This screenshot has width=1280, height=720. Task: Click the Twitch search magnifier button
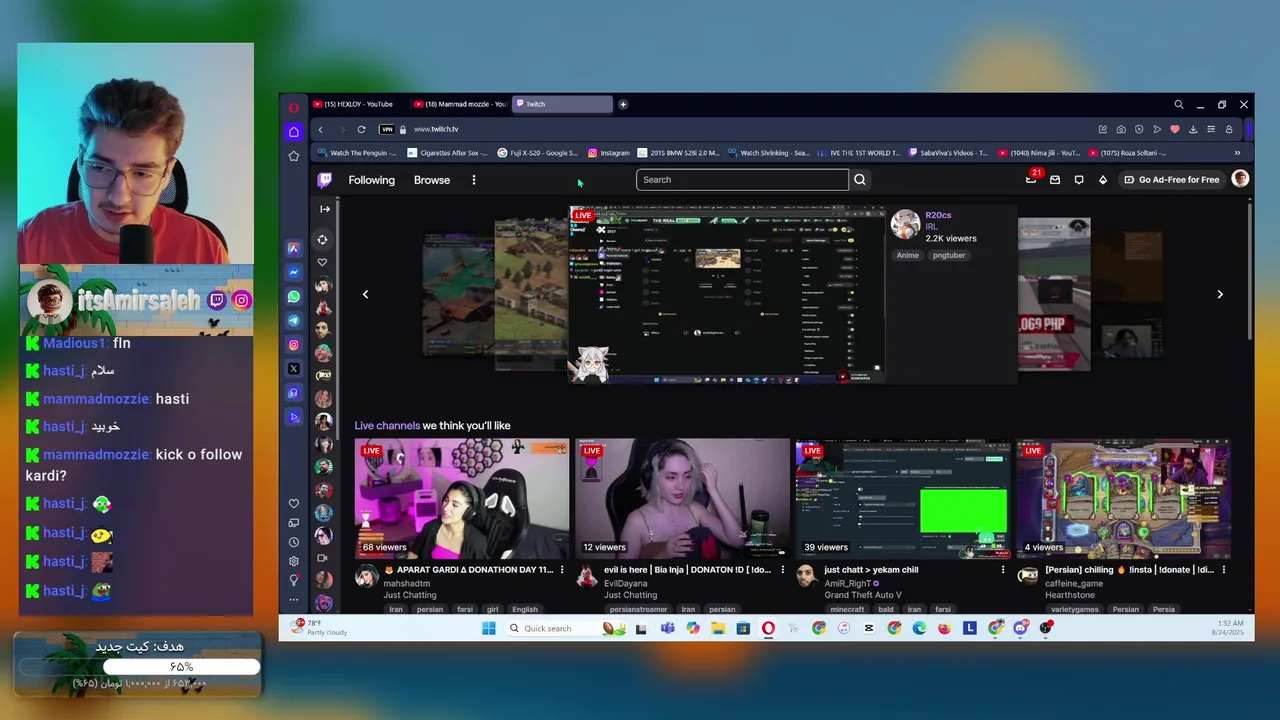(x=860, y=180)
